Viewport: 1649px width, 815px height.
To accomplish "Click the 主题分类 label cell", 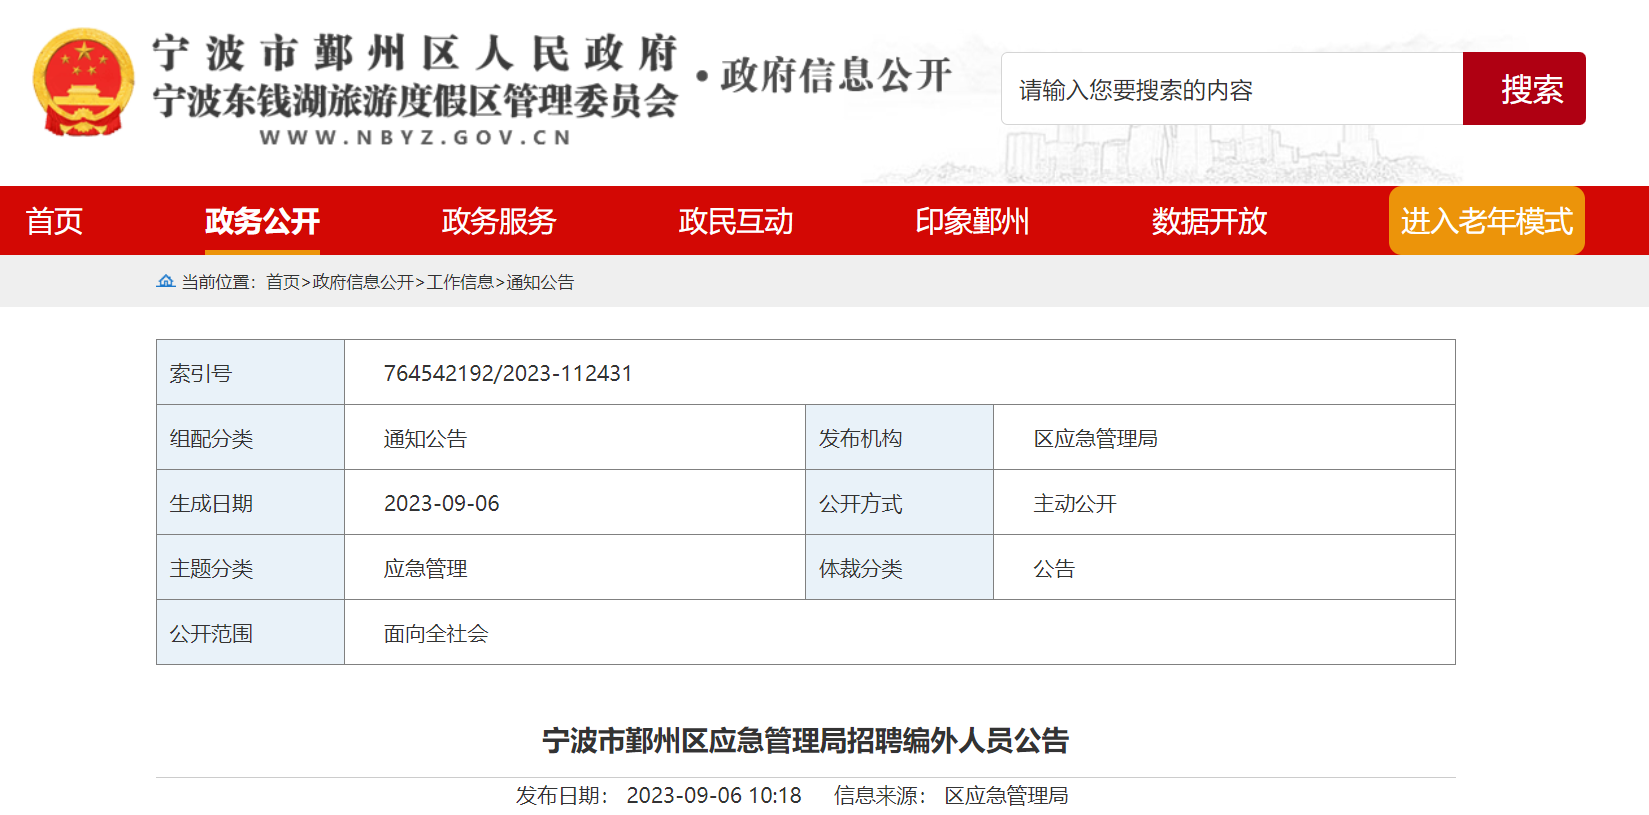I will pos(251,568).
